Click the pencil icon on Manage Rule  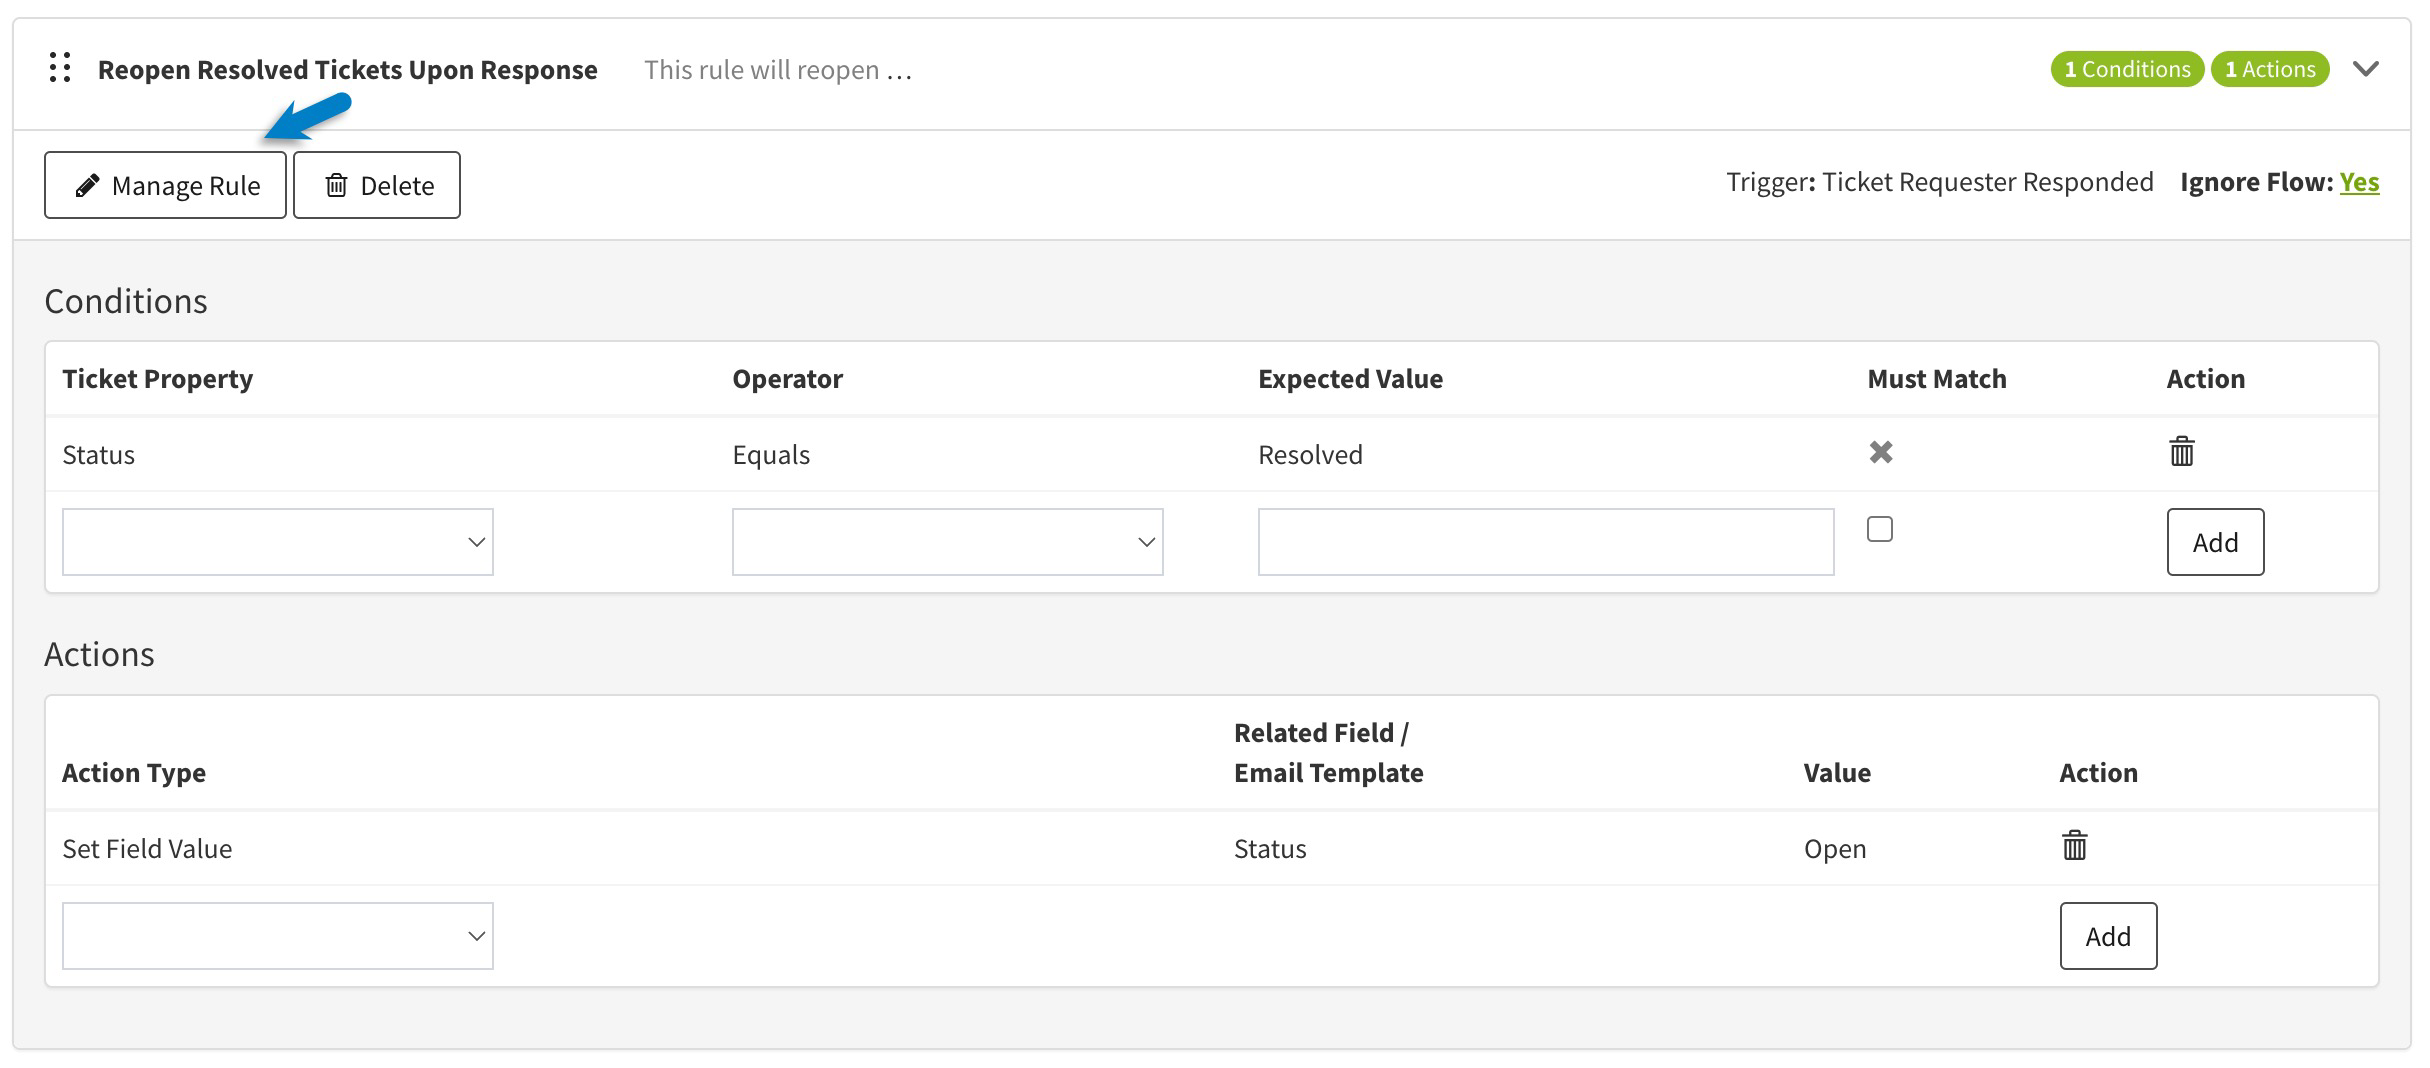(x=88, y=185)
